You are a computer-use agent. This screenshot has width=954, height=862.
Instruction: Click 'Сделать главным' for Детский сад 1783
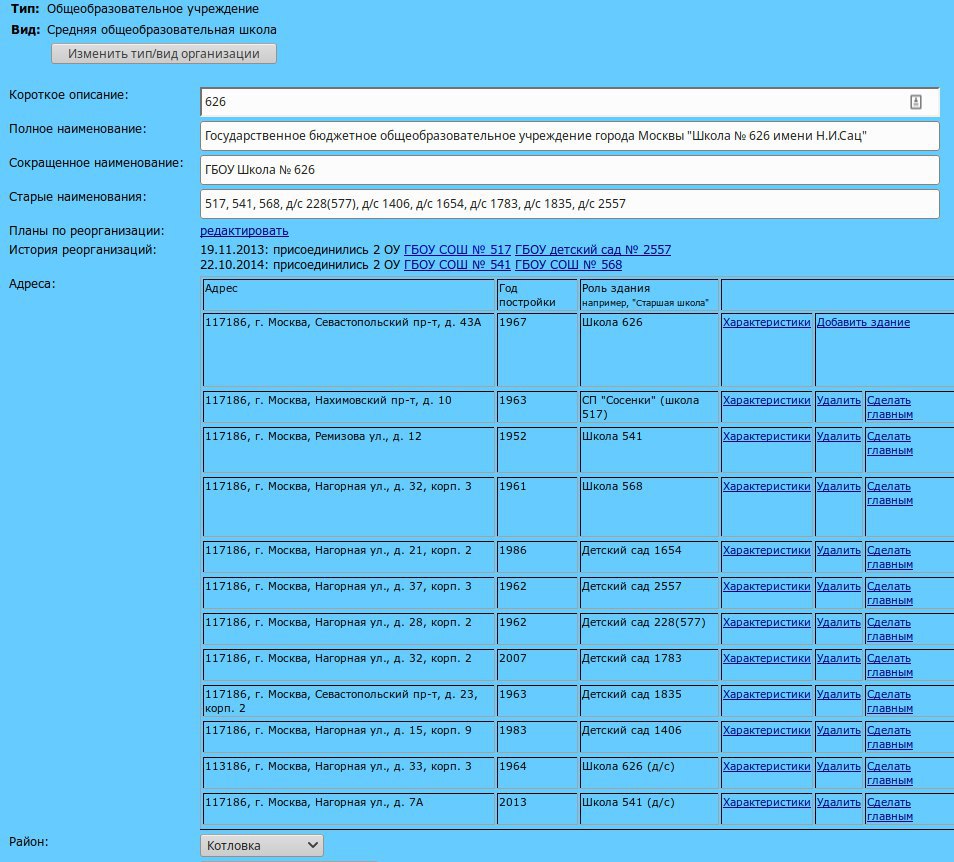[x=890, y=664]
